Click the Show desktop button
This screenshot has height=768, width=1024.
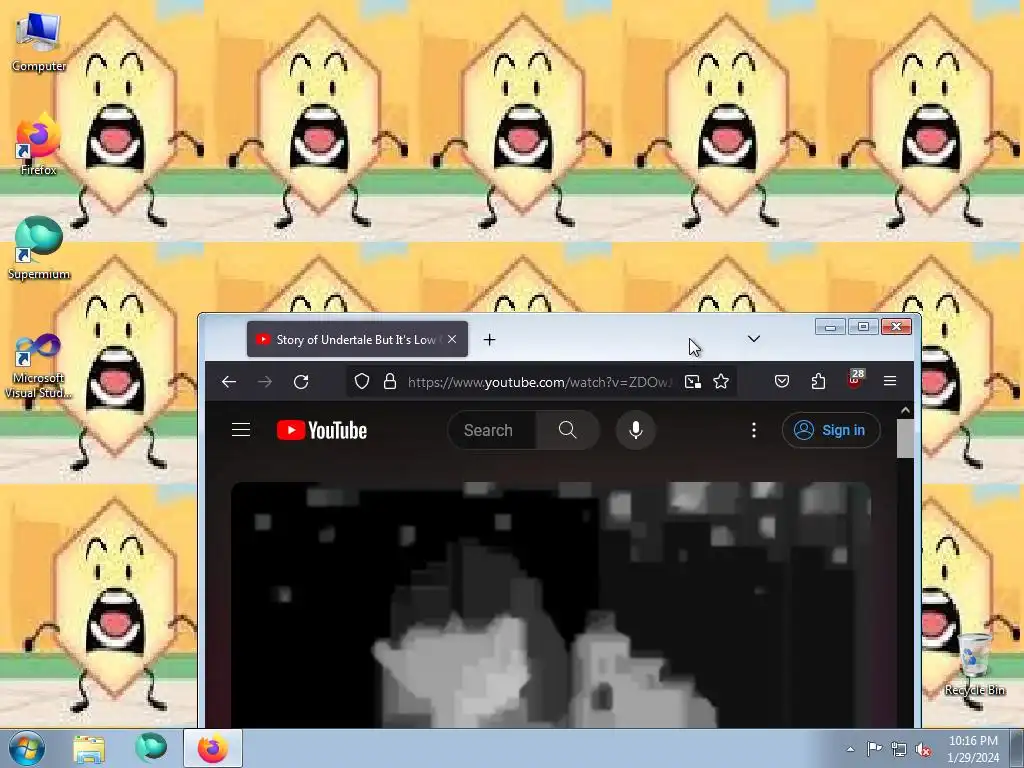coord(1016,748)
